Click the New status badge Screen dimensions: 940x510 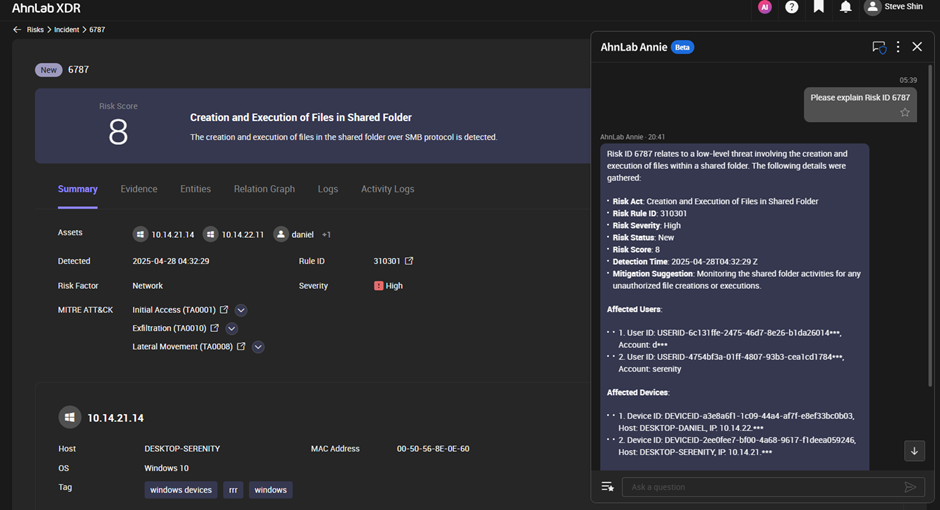click(49, 70)
